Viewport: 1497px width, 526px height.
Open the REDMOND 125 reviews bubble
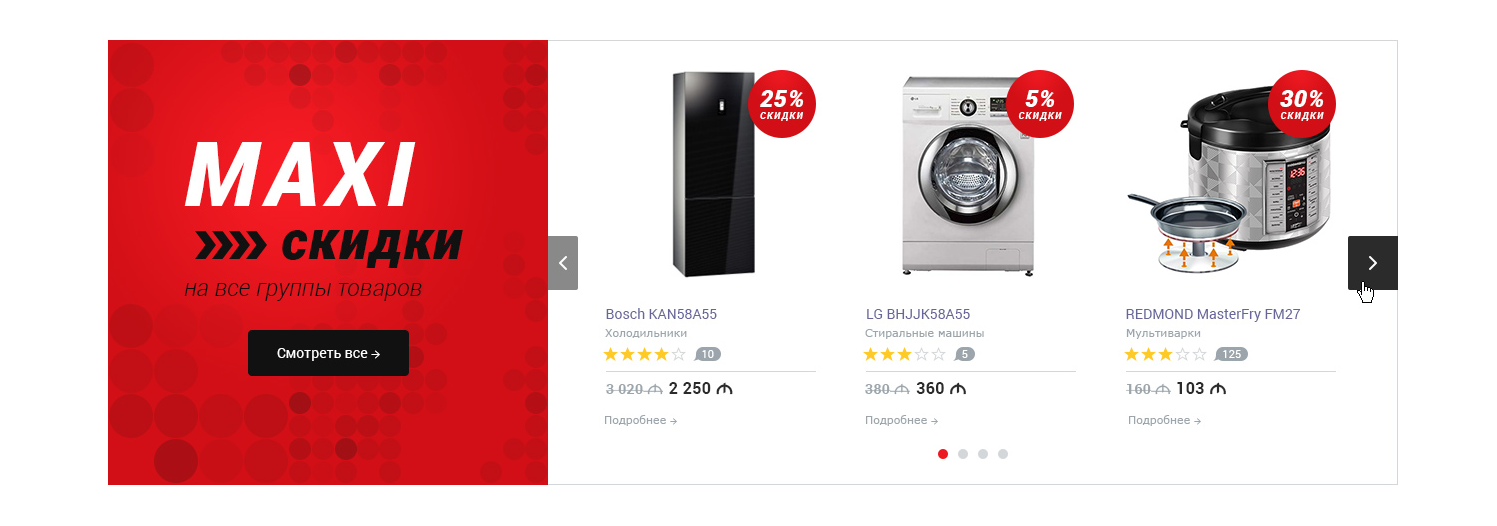tap(1231, 354)
